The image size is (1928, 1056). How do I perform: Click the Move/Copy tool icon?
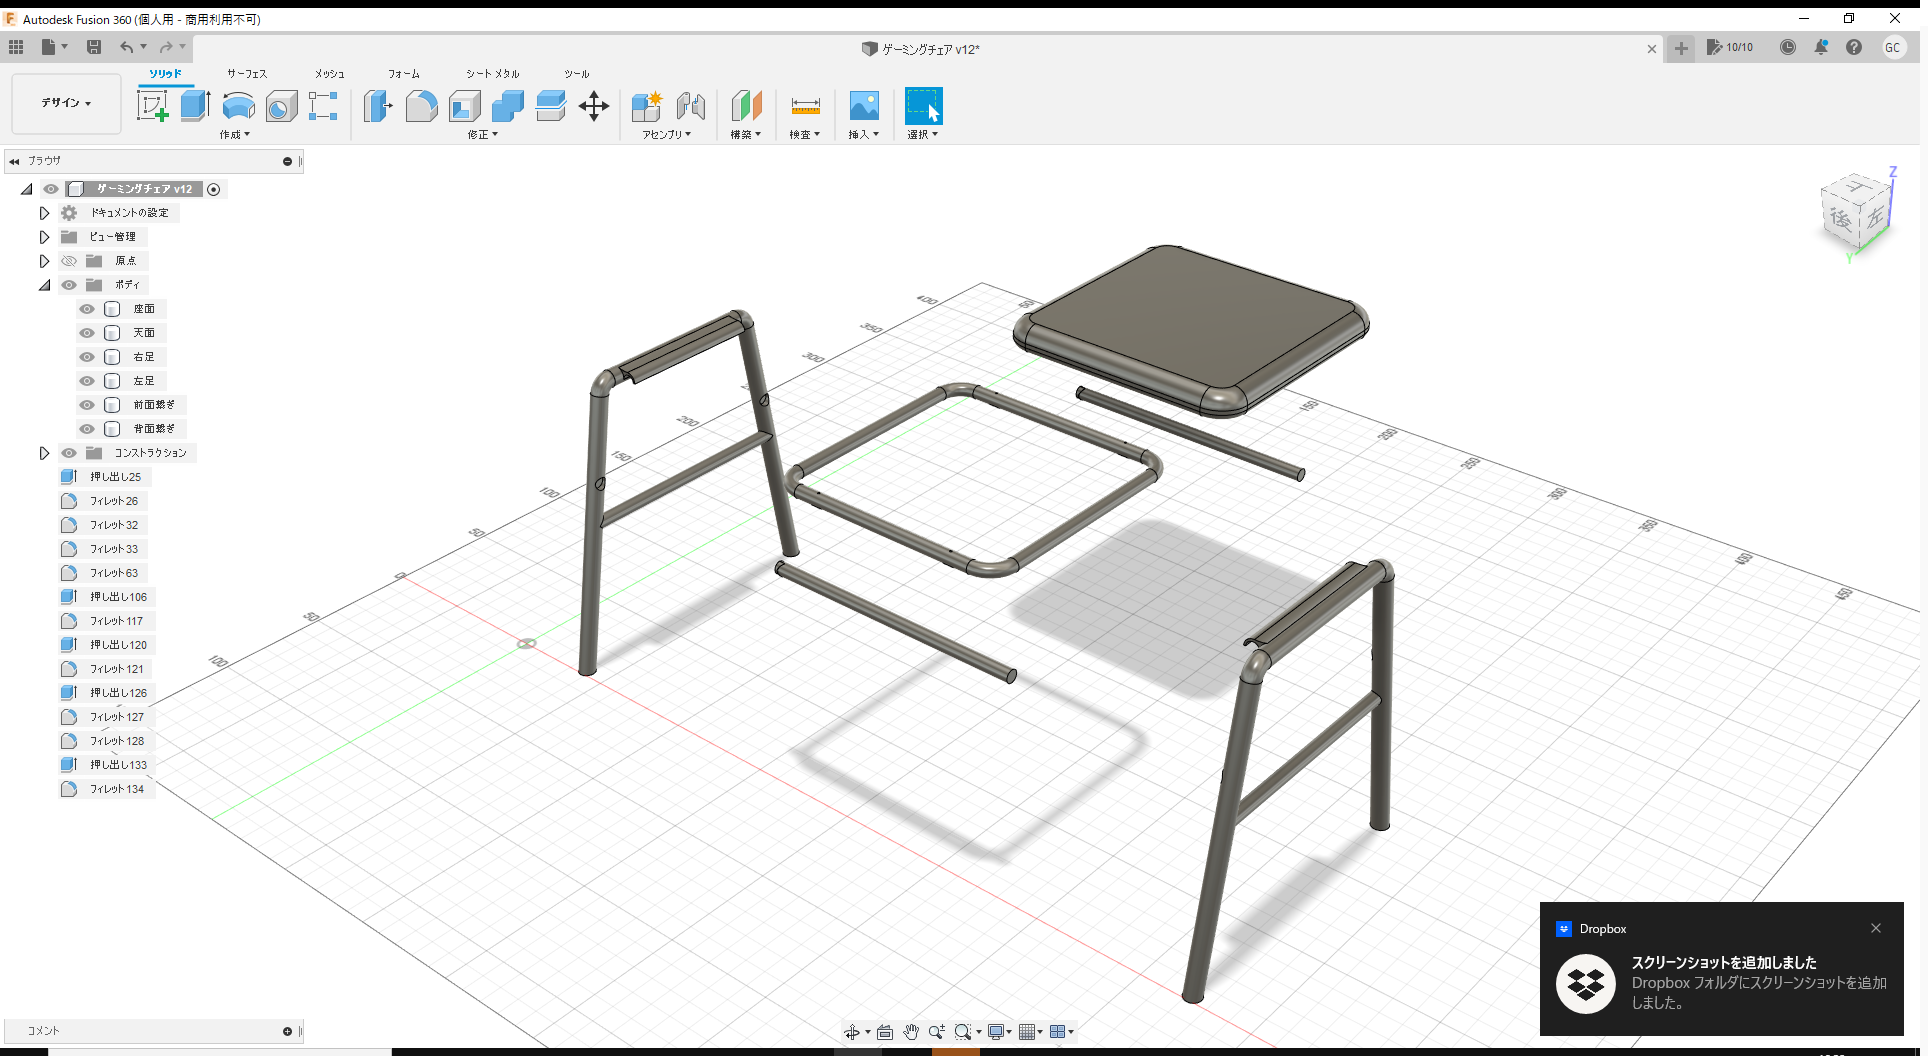(x=594, y=105)
